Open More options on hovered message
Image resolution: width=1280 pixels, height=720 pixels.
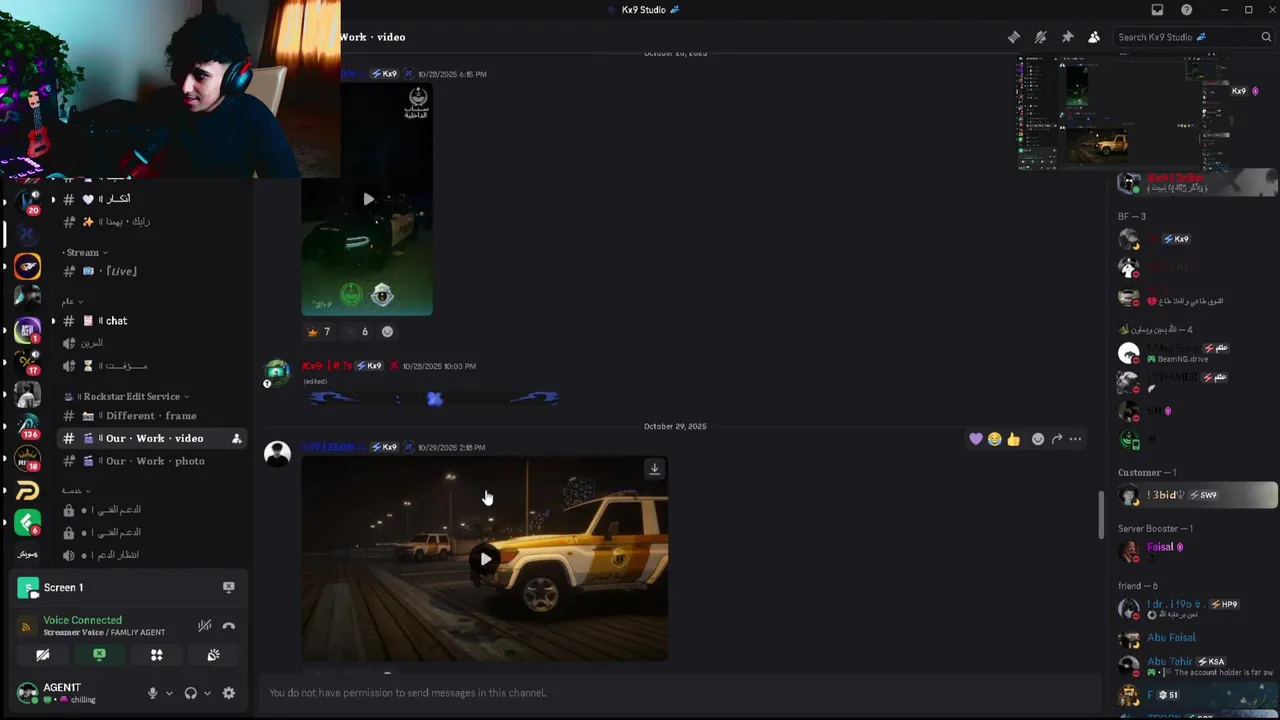[x=1076, y=439]
